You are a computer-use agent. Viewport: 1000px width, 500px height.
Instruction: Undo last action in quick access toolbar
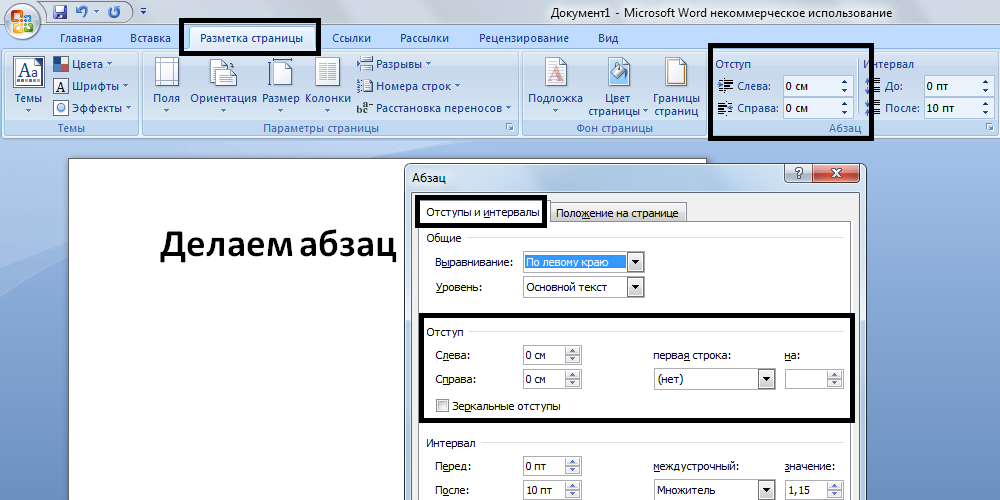point(81,11)
